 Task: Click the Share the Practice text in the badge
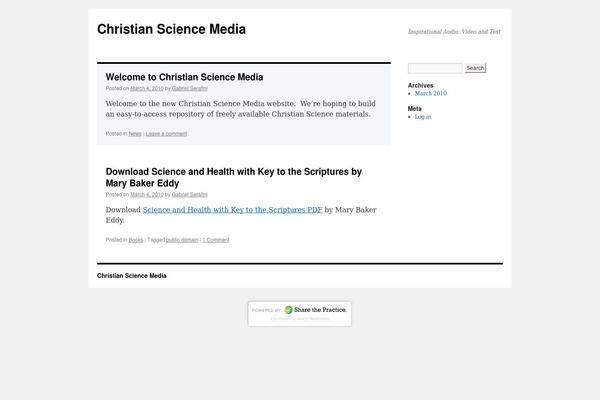coord(320,310)
